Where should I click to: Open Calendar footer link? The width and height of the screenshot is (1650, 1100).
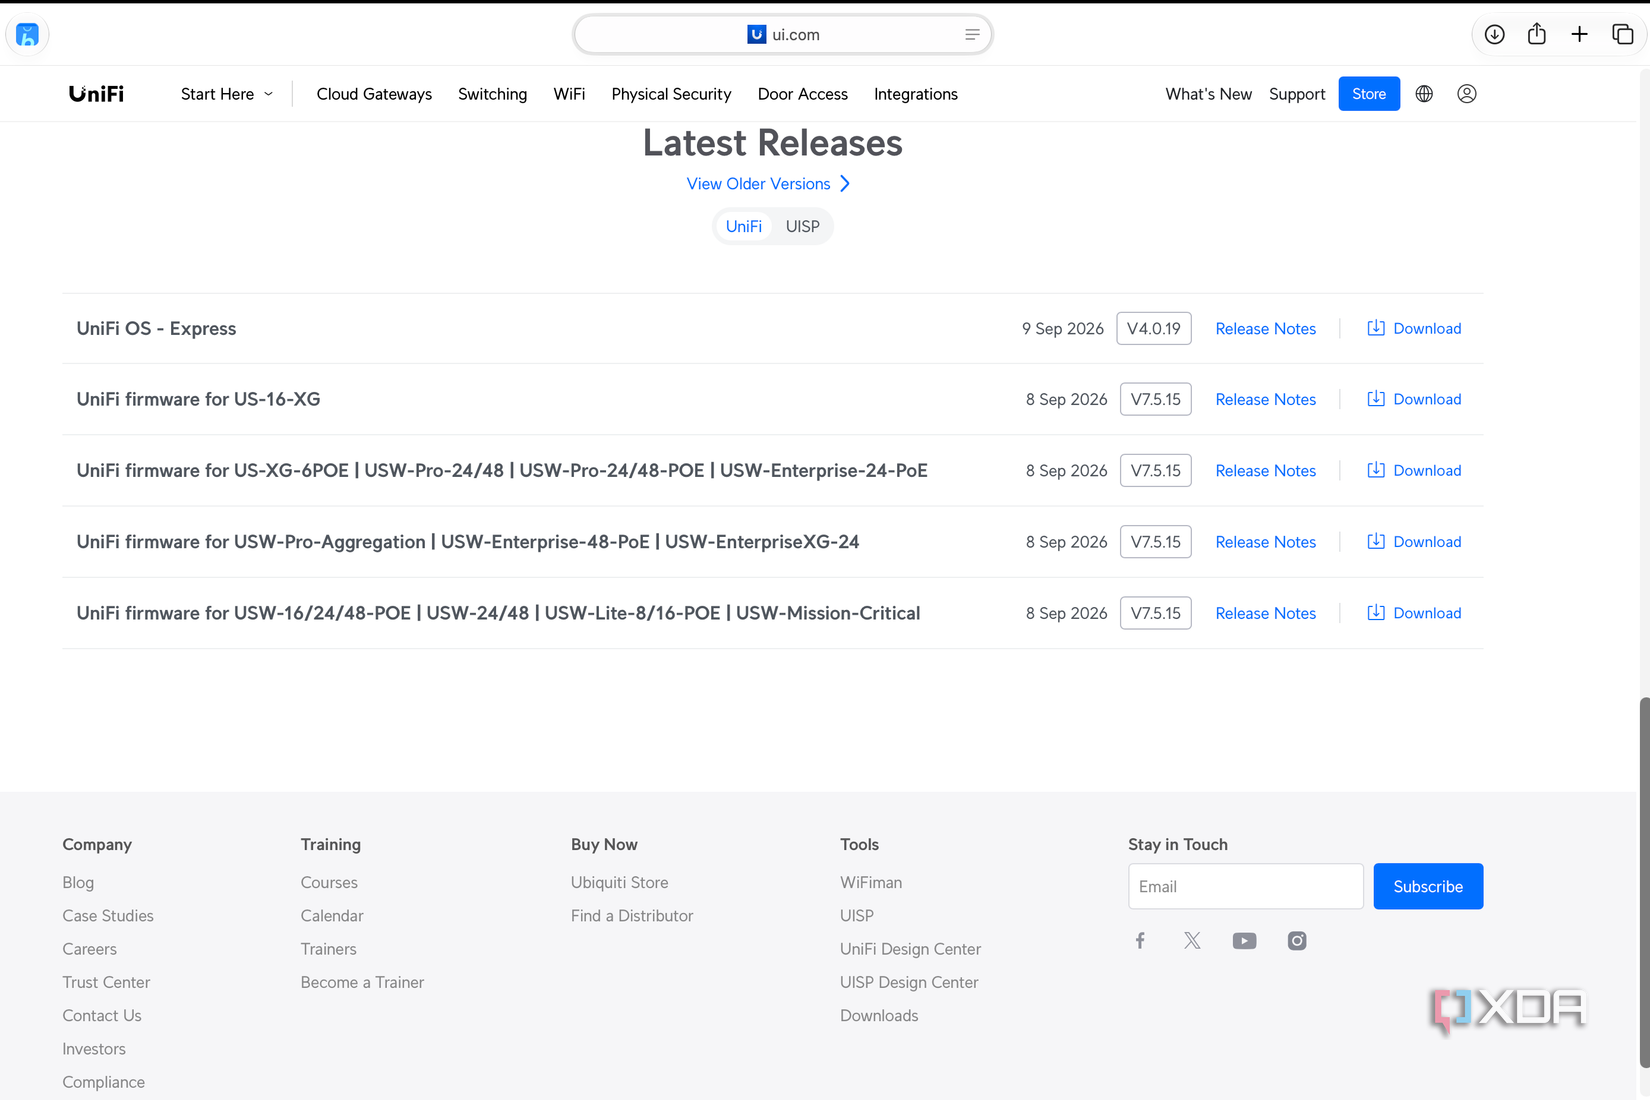[x=332, y=915]
